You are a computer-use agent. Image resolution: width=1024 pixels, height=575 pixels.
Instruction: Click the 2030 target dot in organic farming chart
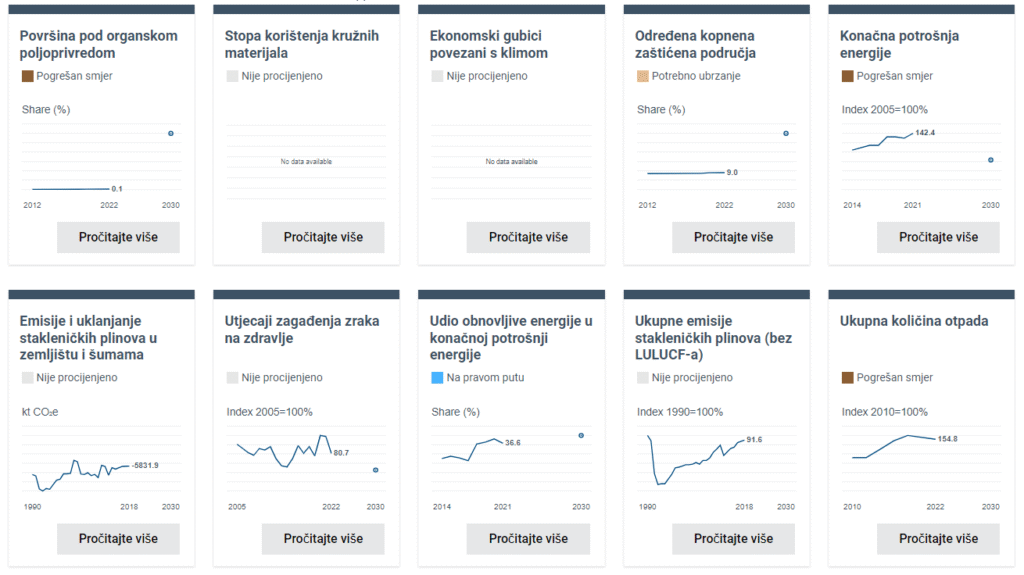pos(171,133)
